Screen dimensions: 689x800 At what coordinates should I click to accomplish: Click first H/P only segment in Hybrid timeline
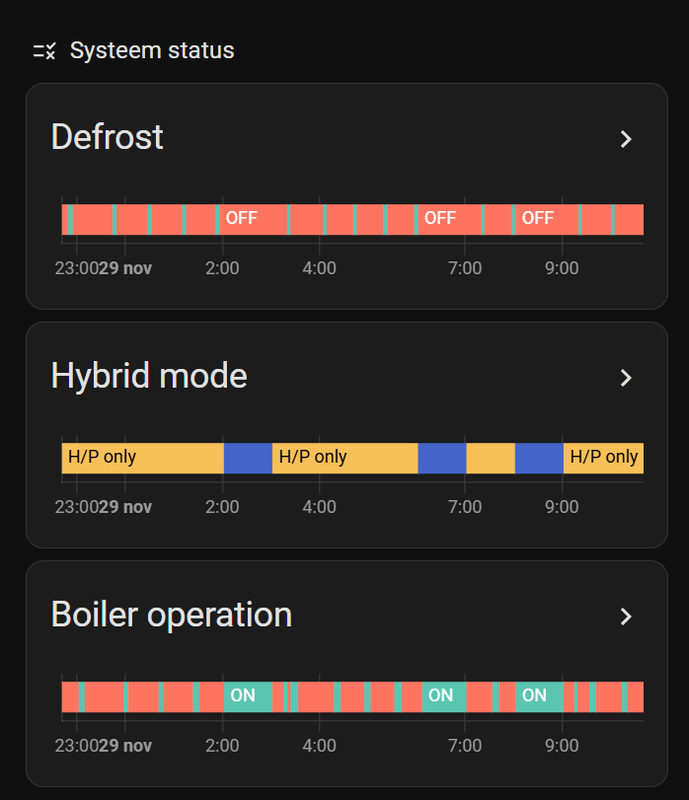click(141, 457)
